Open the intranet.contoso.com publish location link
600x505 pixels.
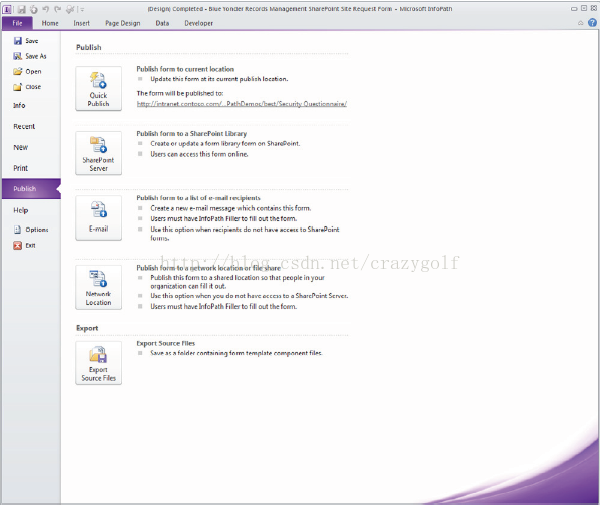(242, 104)
